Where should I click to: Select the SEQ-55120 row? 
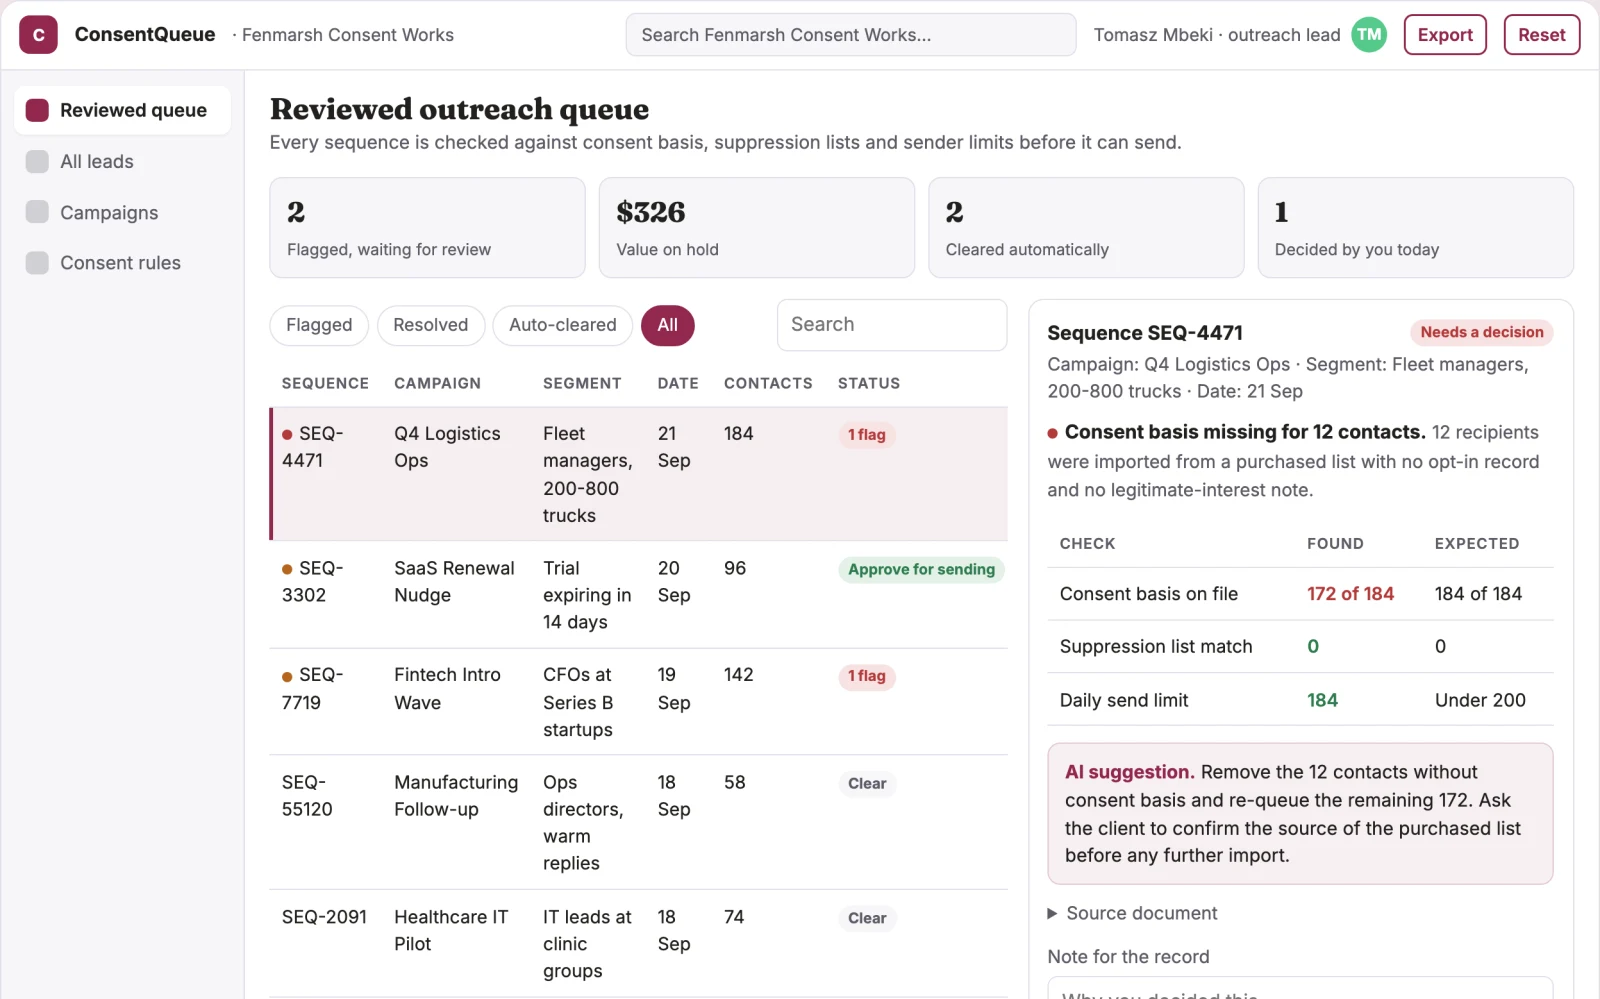coord(639,822)
